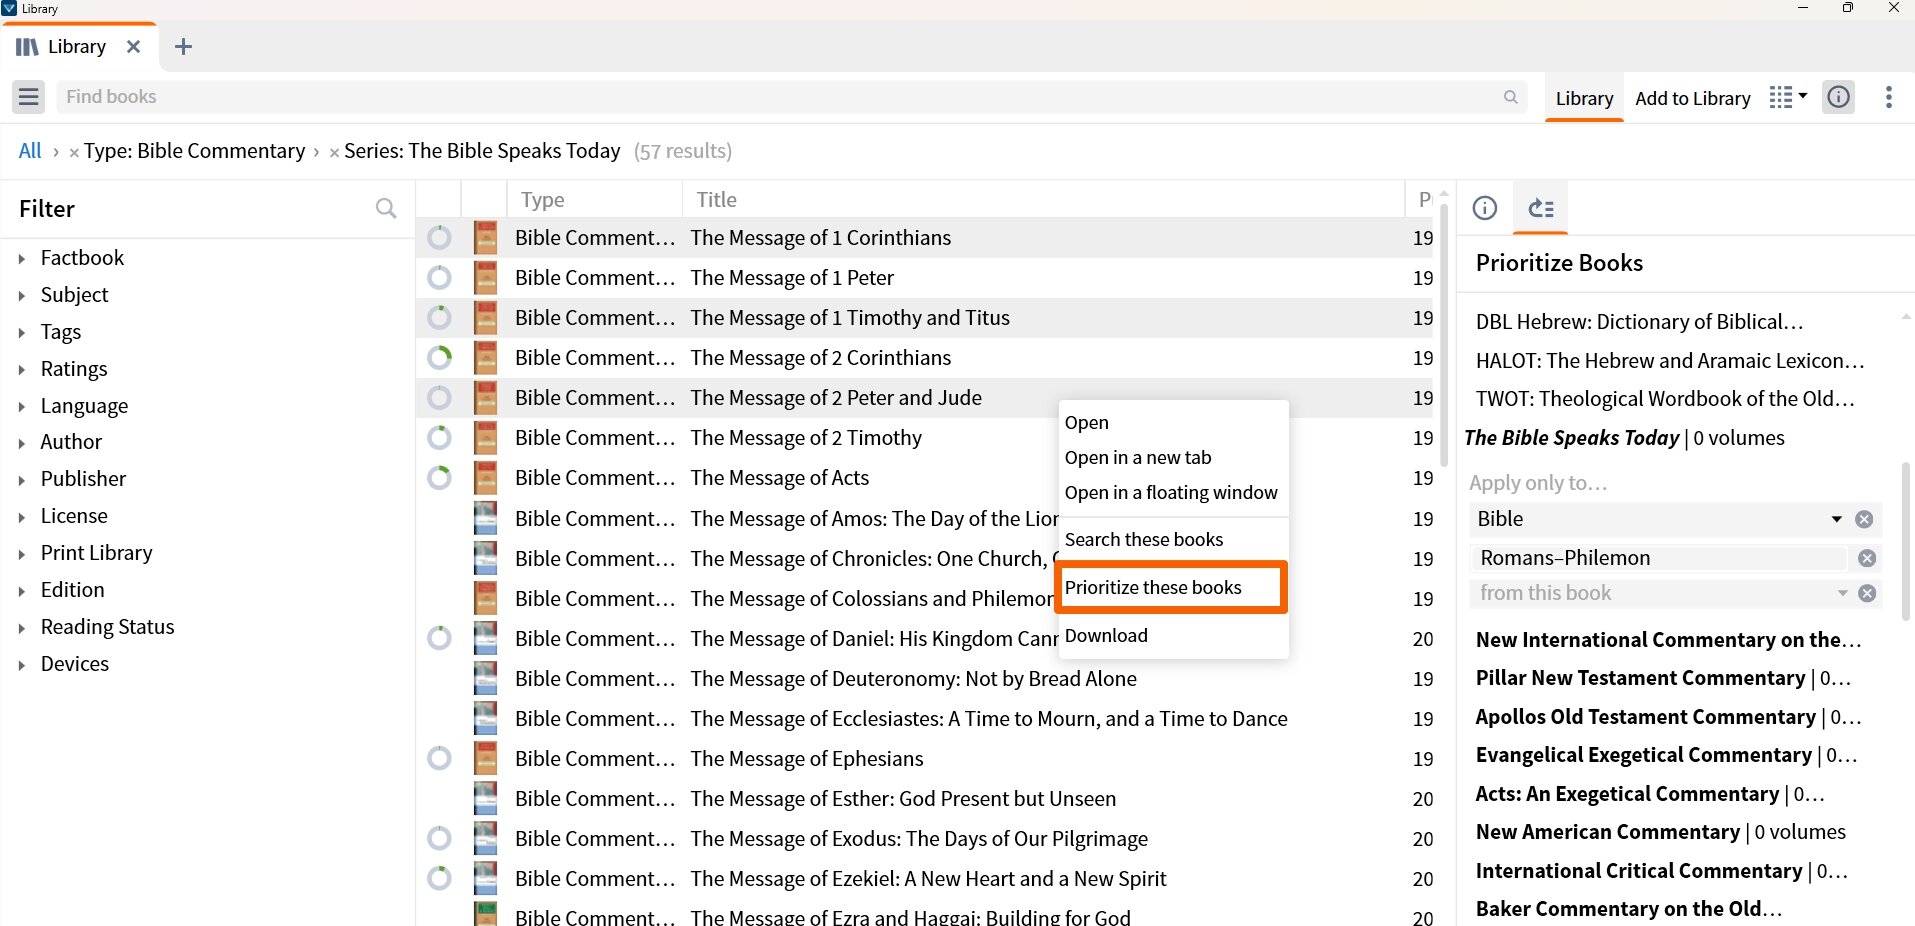1915x926 pixels.
Task: Select The Bible Speaks Today prioritized entry
Action: (x=1624, y=438)
